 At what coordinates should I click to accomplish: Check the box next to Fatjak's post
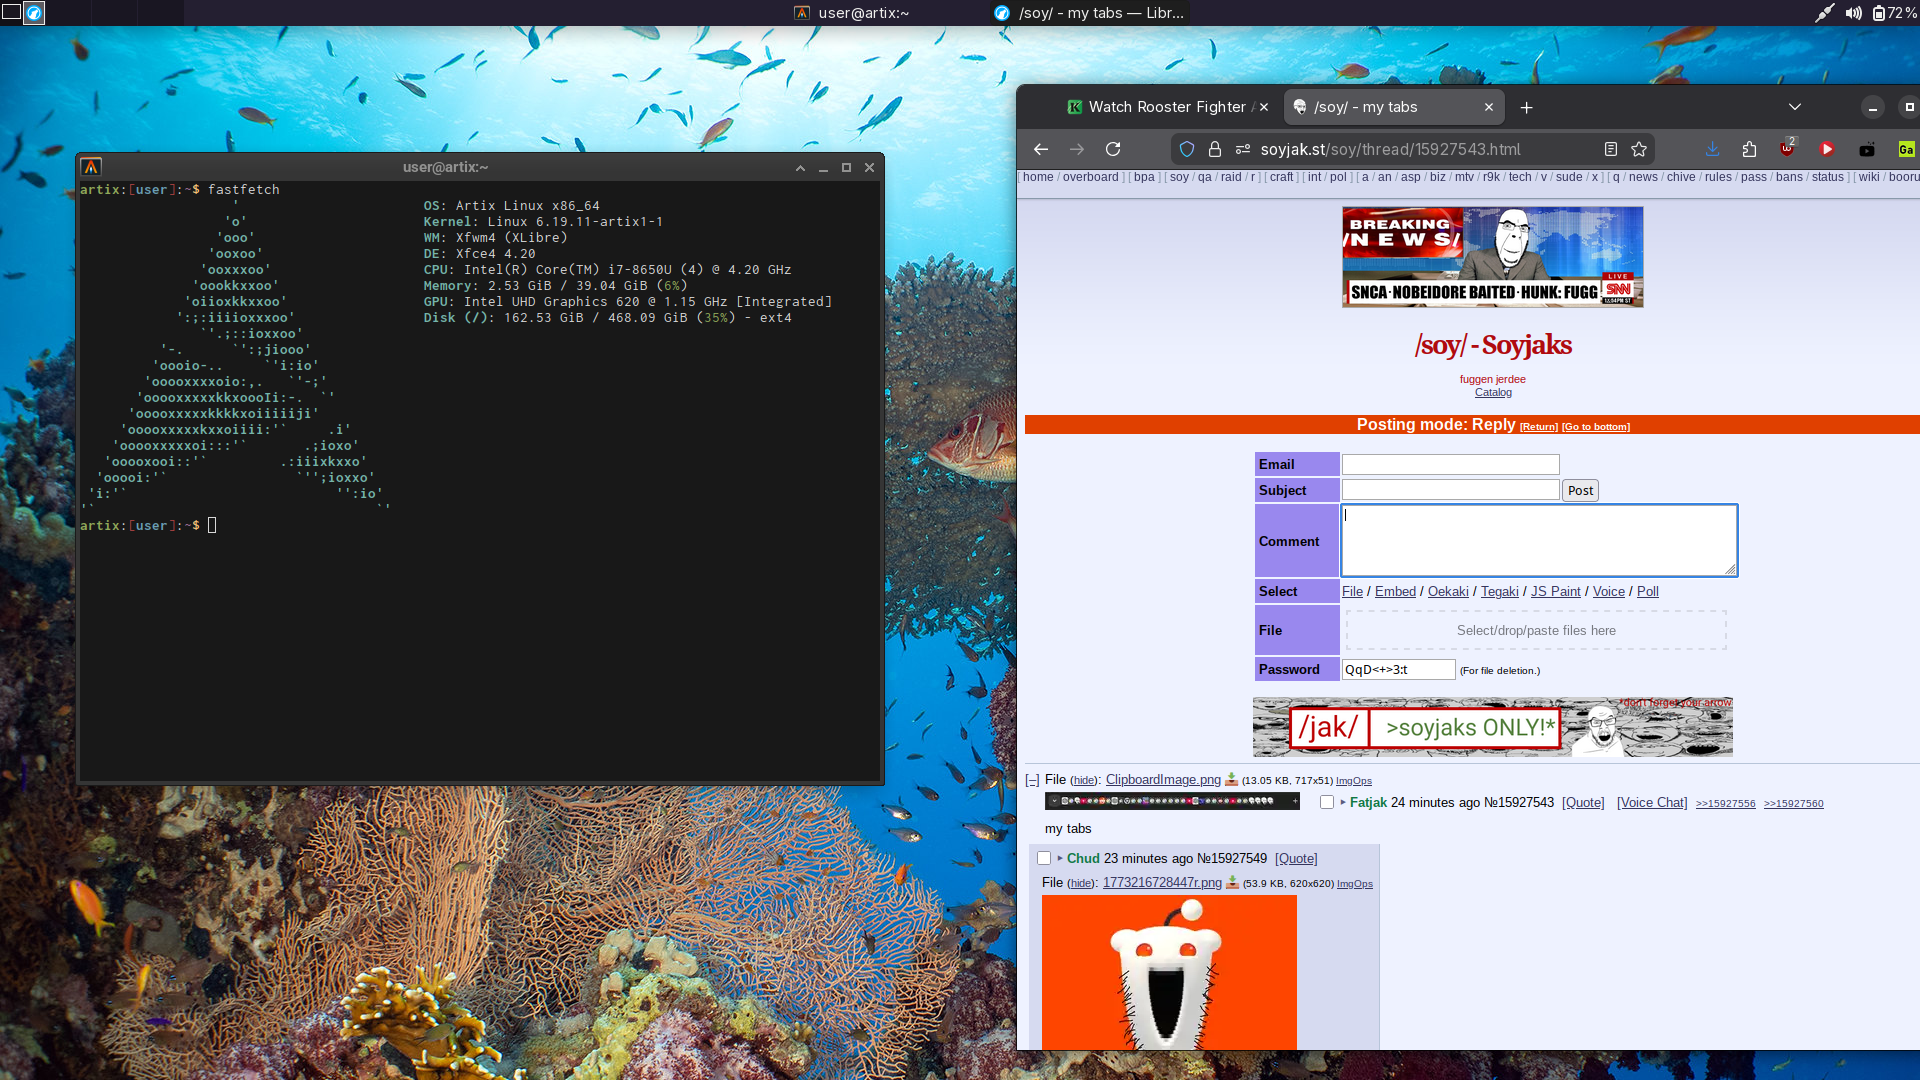pos(1327,802)
